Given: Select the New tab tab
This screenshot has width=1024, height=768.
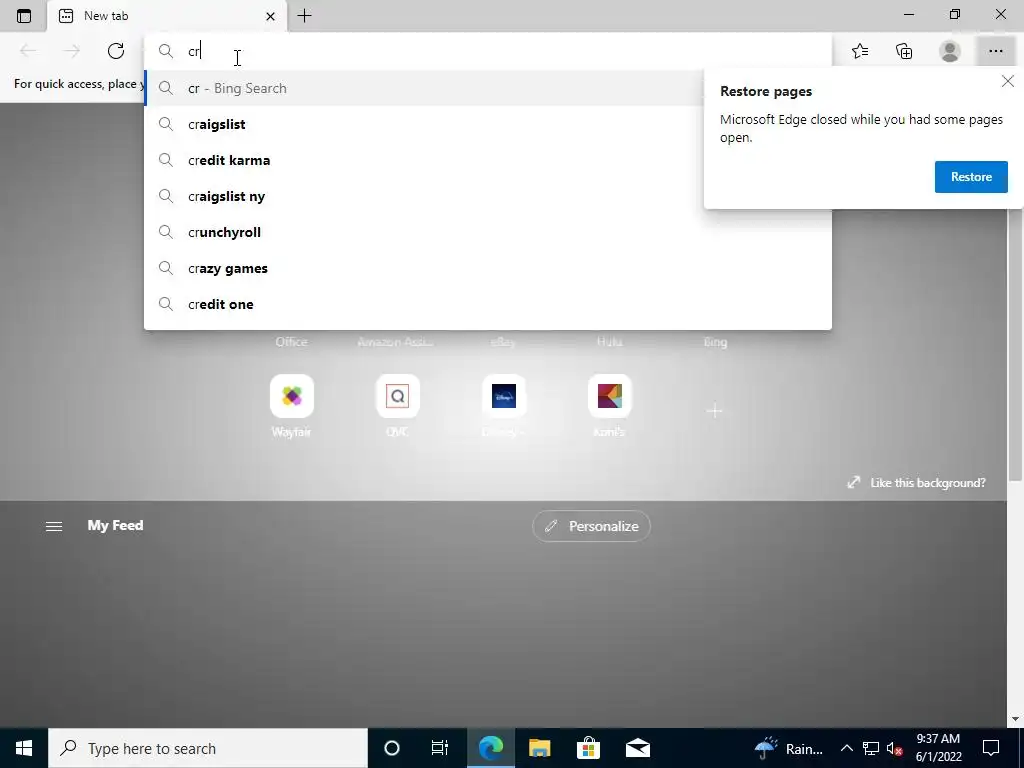Looking at the screenshot, I should coord(167,16).
